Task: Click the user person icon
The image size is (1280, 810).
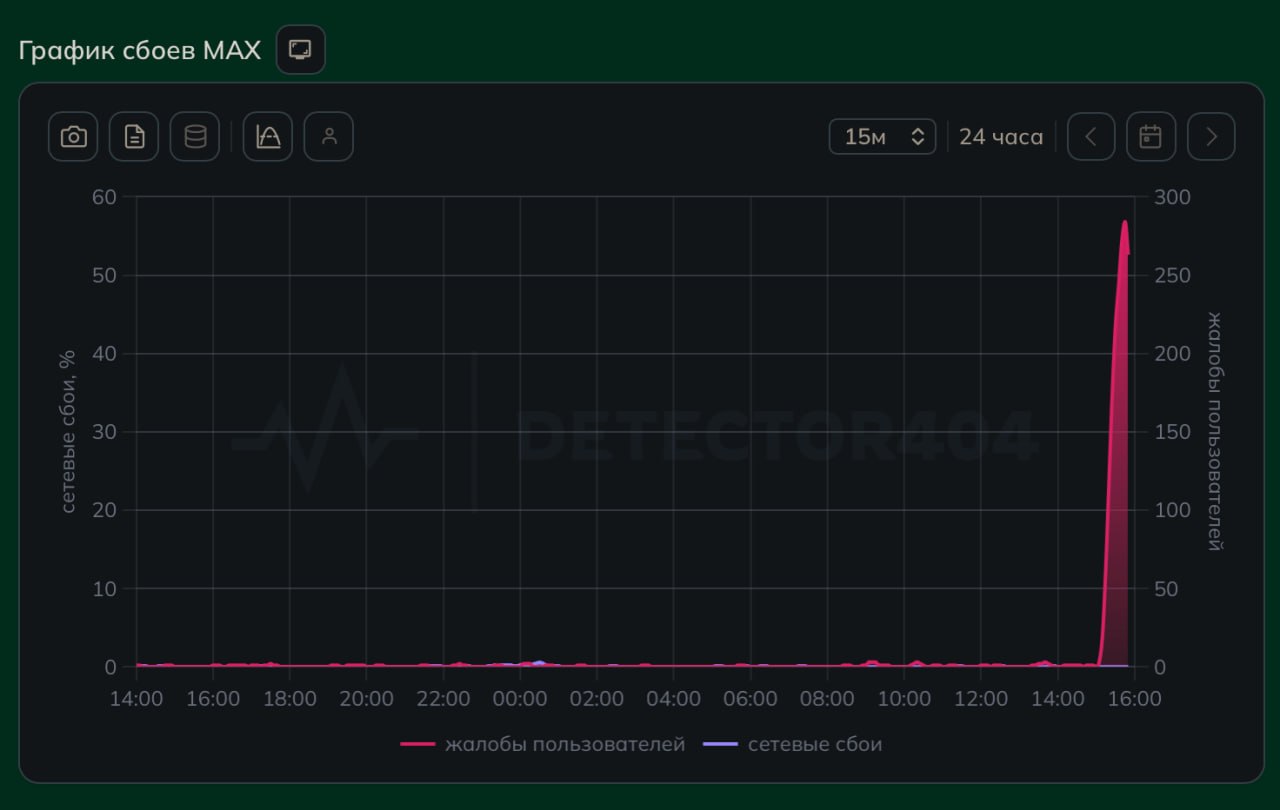Action: (x=329, y=137)
